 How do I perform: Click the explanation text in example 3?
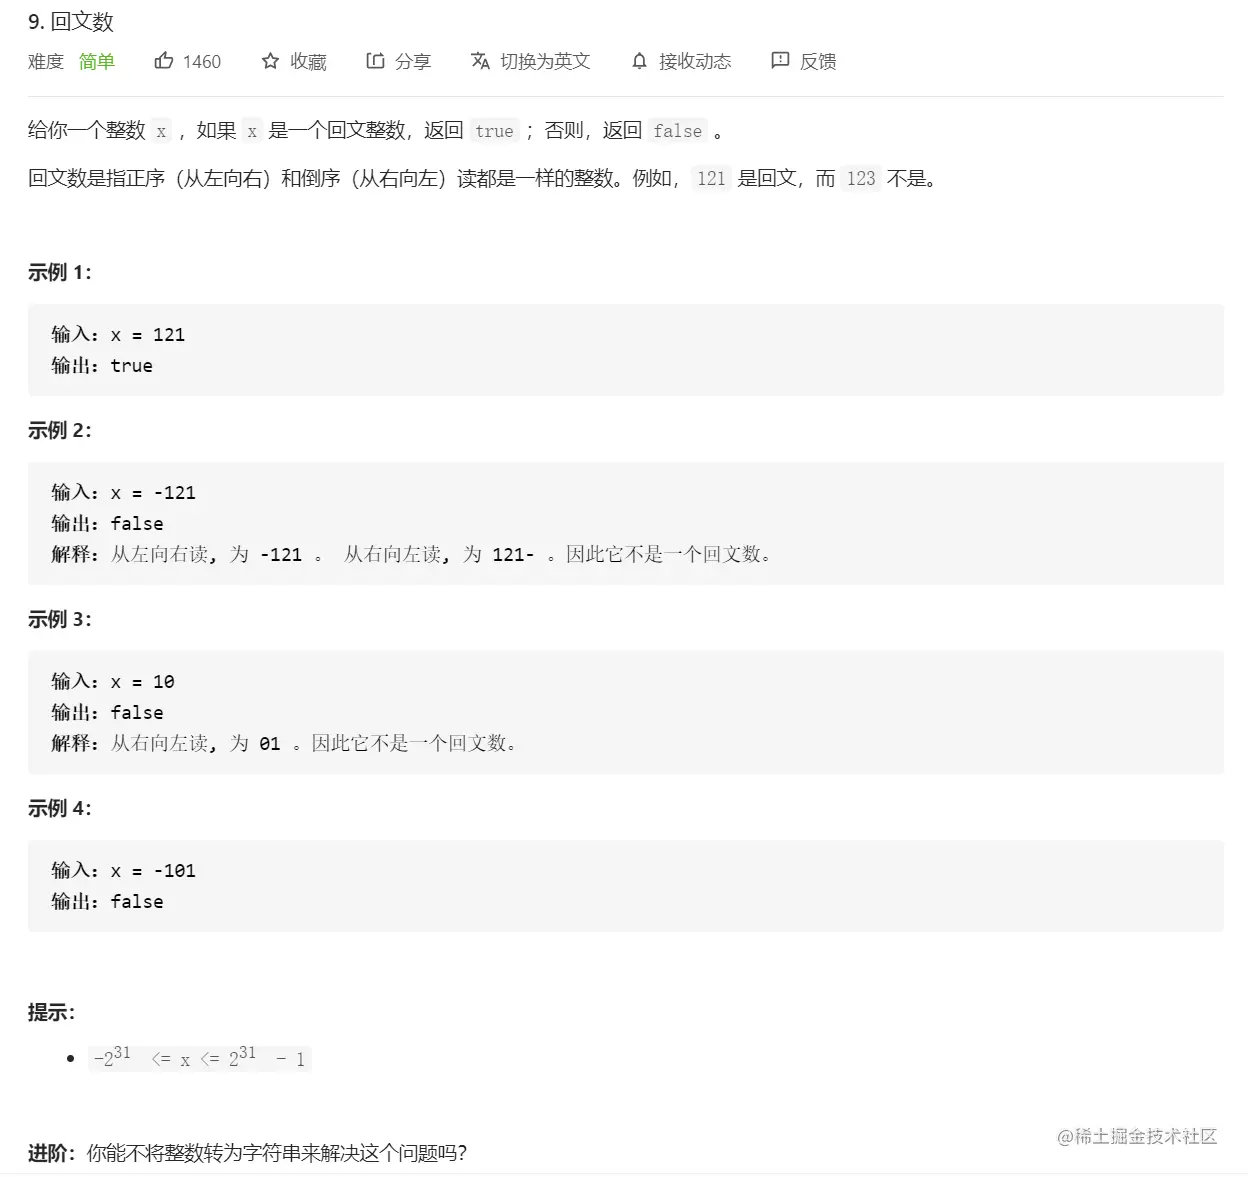click(x=285, y=744)
